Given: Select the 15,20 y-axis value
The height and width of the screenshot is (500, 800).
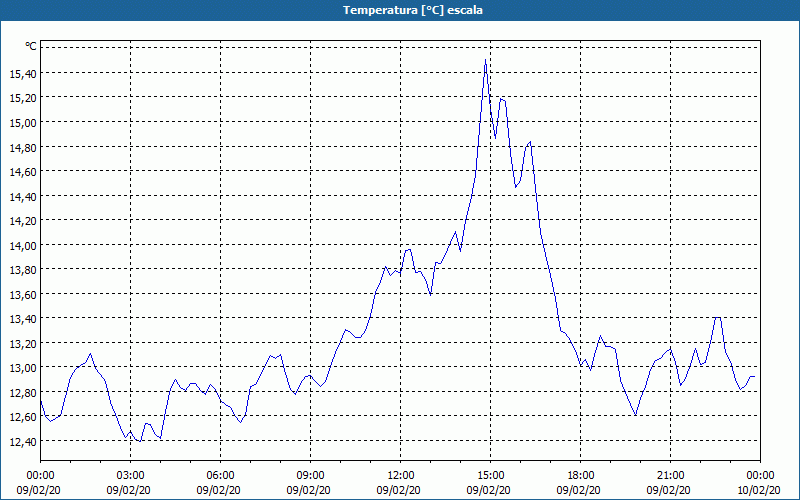Looking at the screenshot, I should [23, 98].
